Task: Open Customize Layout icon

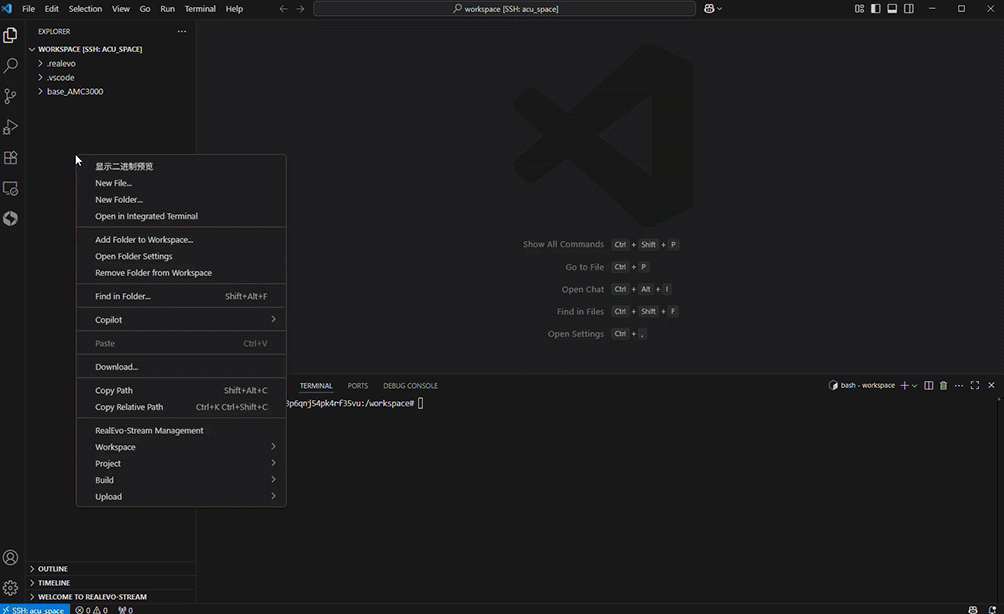Action: coord(859,9)
